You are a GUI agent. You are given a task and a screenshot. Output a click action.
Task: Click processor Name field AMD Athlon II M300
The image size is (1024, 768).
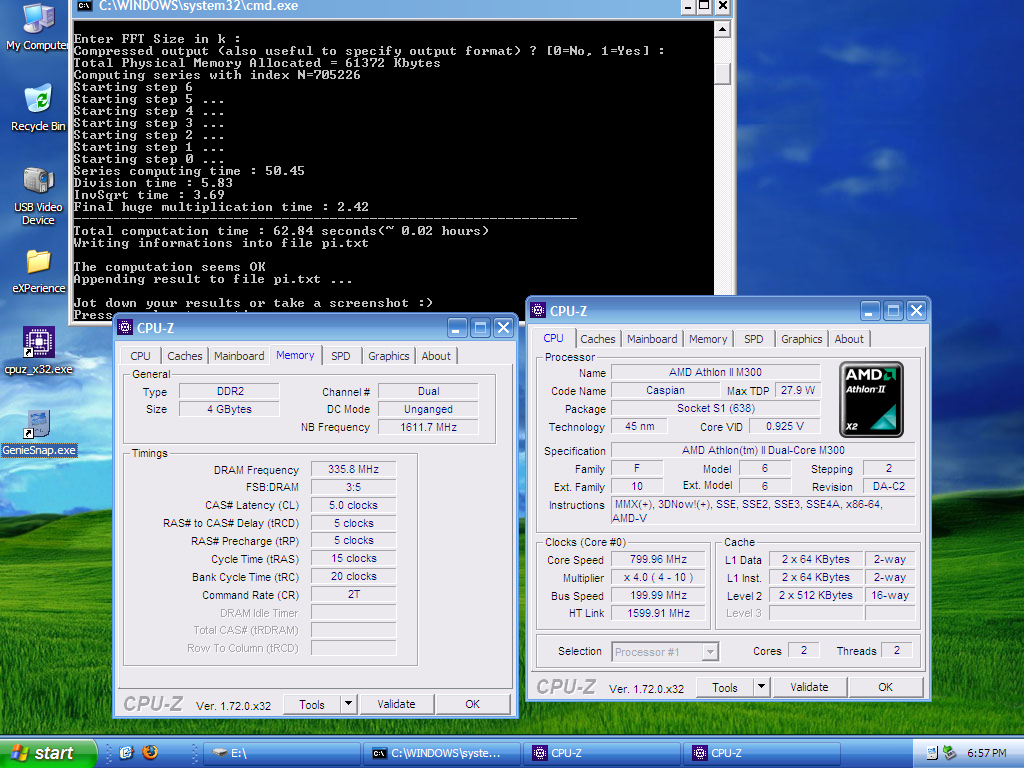715,372
